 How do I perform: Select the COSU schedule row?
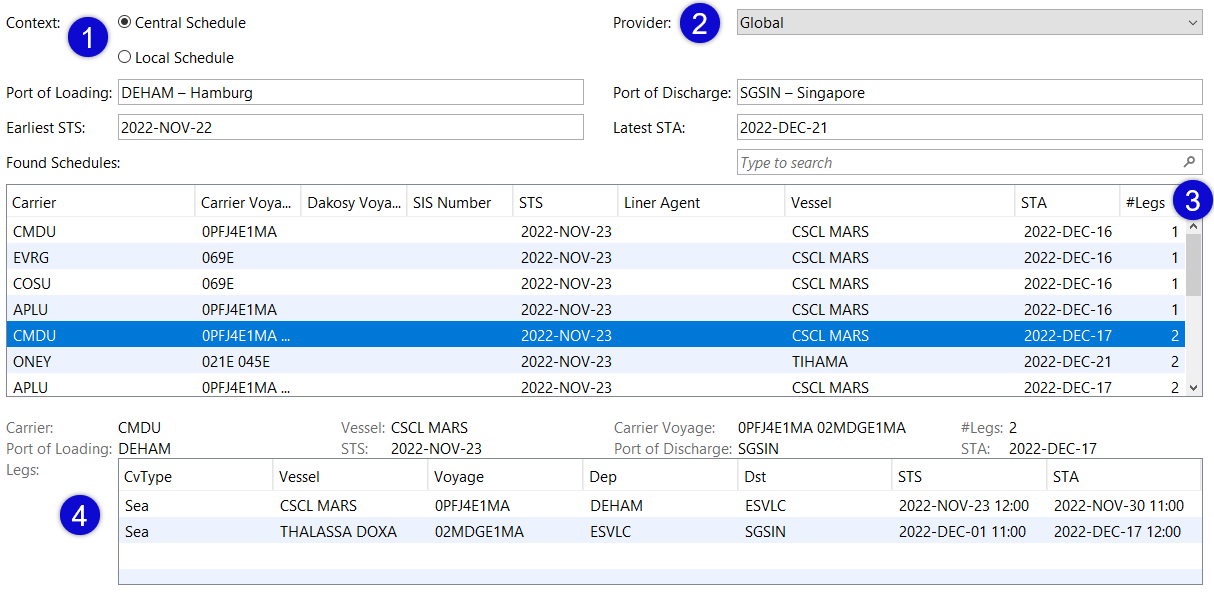pos(400,283)
